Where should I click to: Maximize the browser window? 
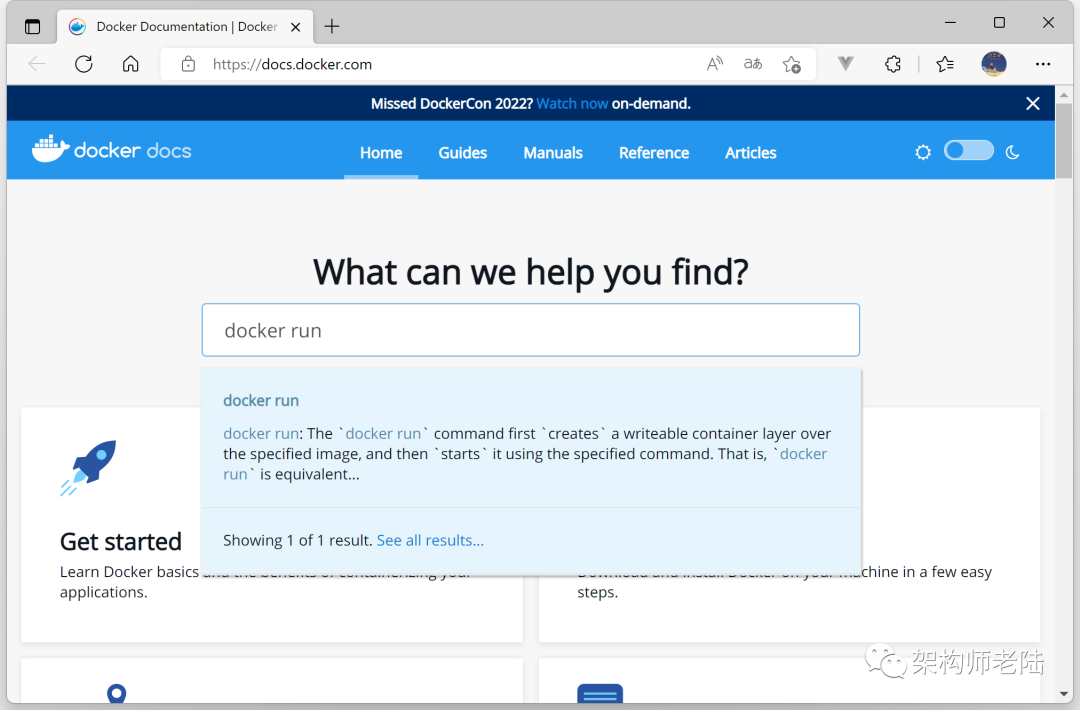click(999, 23)
